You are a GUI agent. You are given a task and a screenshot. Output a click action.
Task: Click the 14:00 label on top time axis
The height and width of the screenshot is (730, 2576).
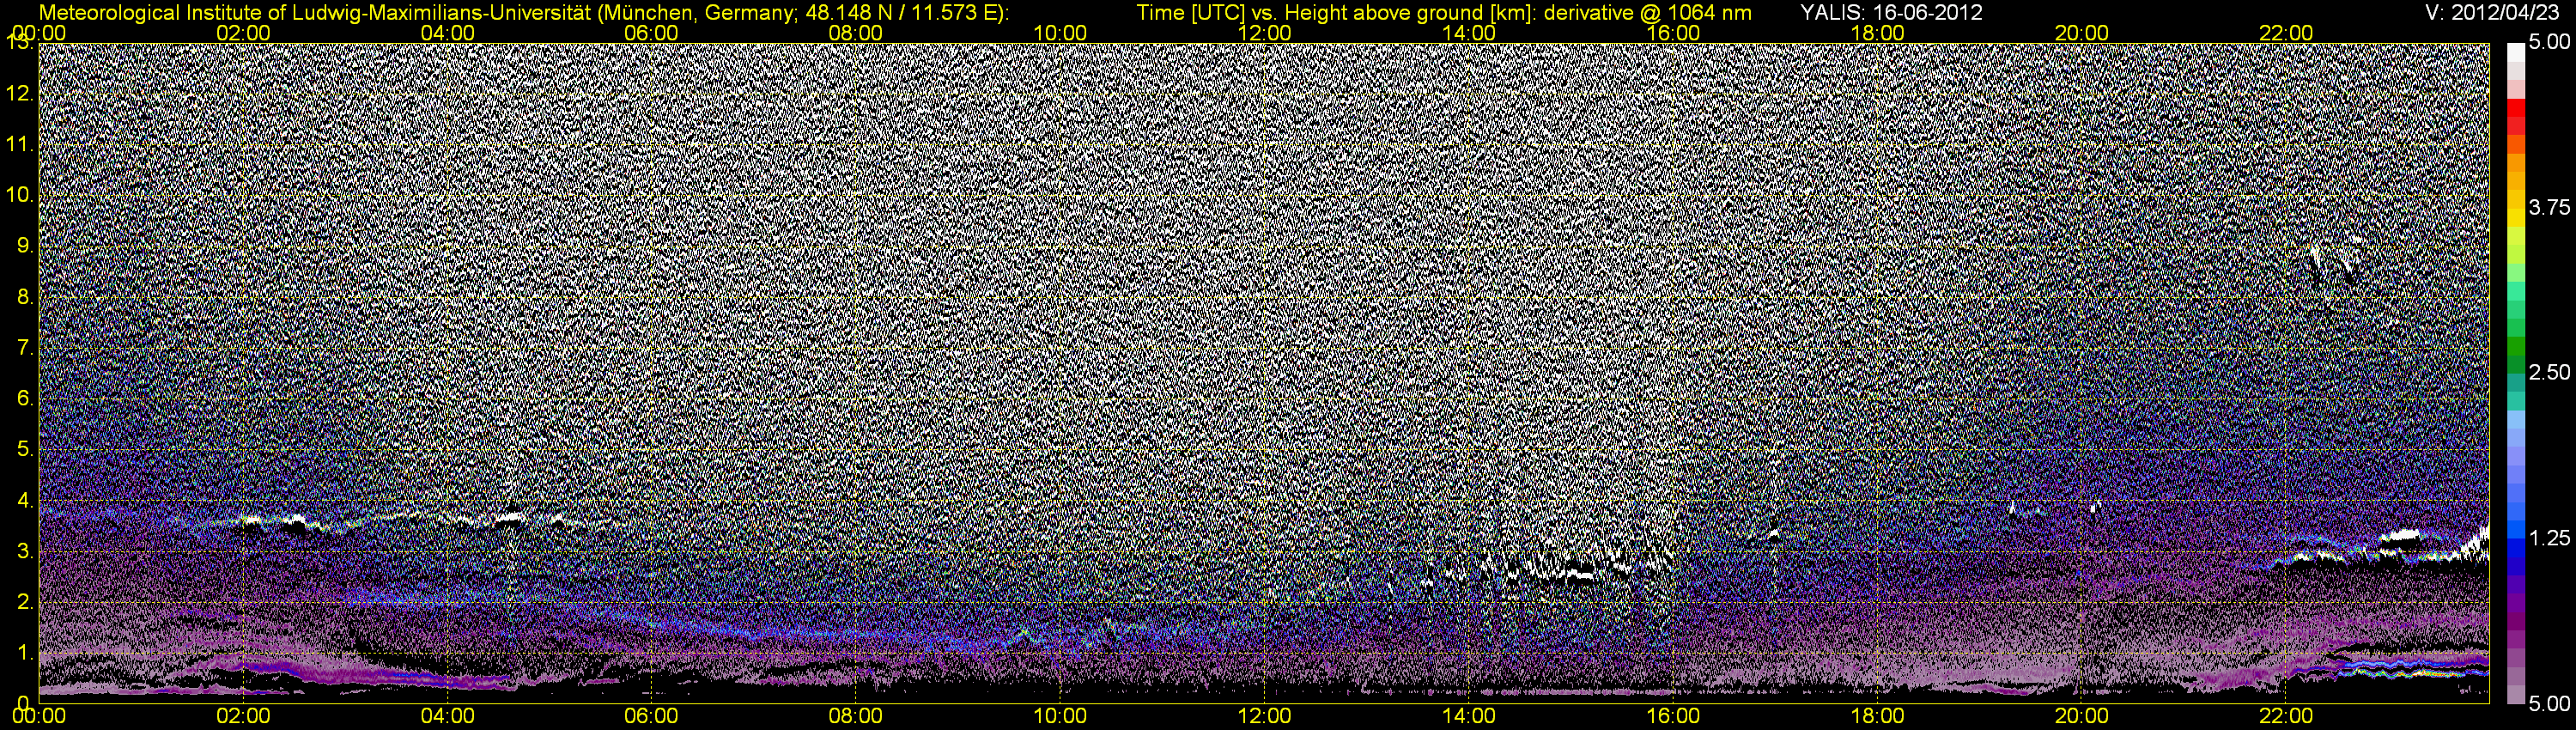1469,33
